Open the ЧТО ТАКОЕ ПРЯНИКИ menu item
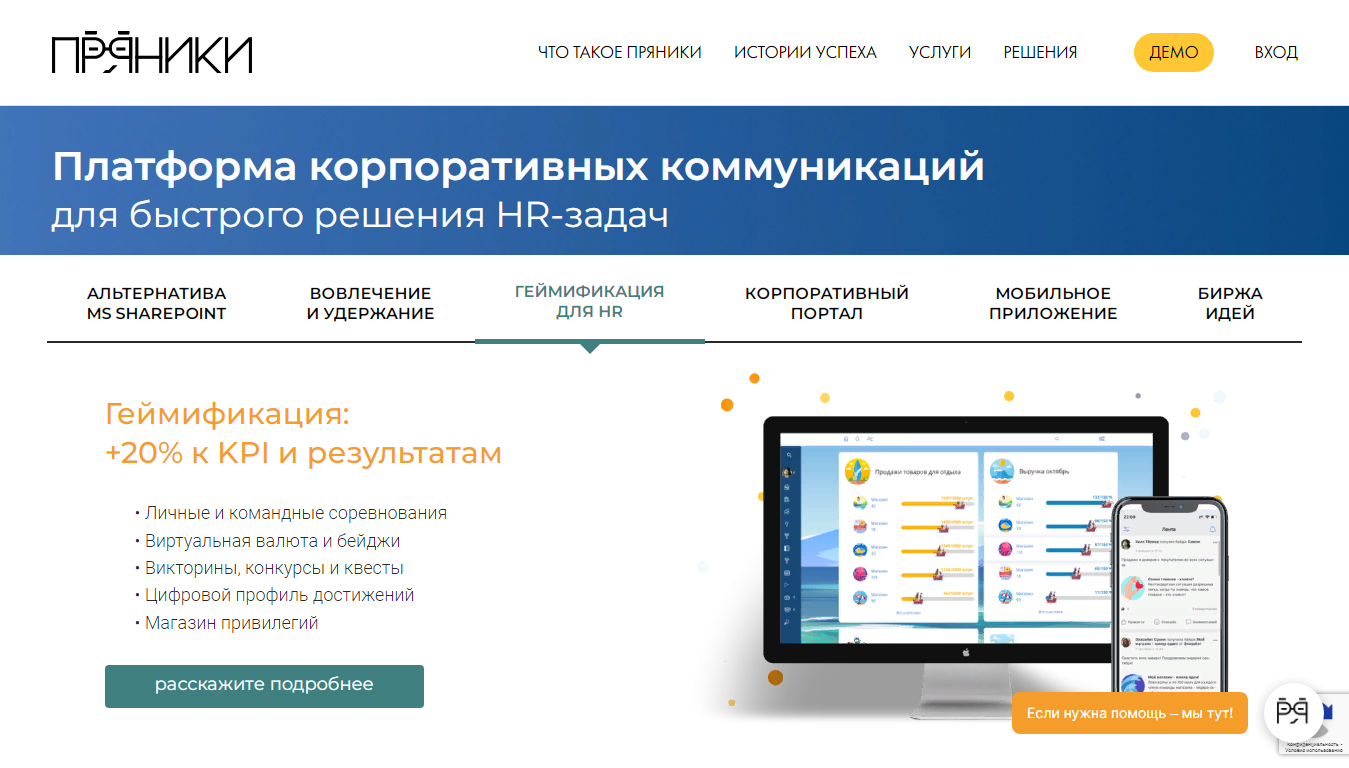The image size is (1349, 768). point(620,52)
